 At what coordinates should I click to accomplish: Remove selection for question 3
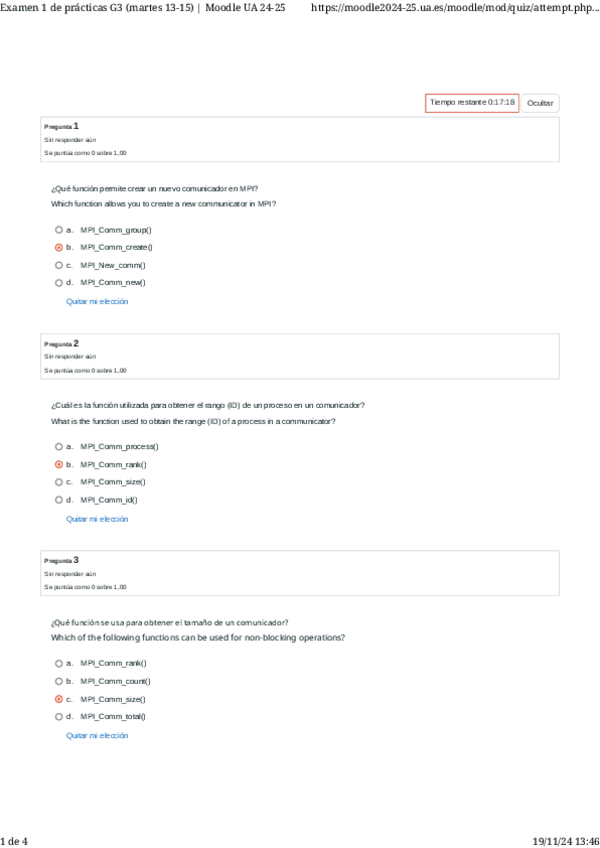click(97, 735)
